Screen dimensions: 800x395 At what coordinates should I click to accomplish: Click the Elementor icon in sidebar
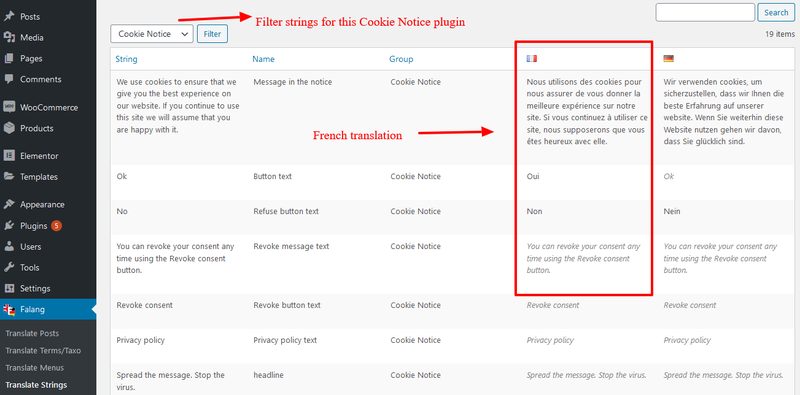(x=9, y=156)
